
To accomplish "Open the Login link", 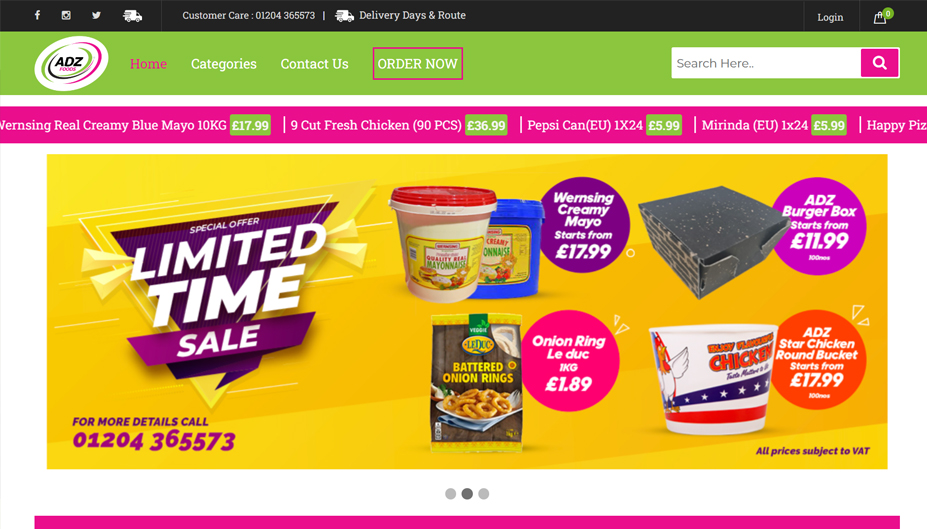I will click(830, 17).
